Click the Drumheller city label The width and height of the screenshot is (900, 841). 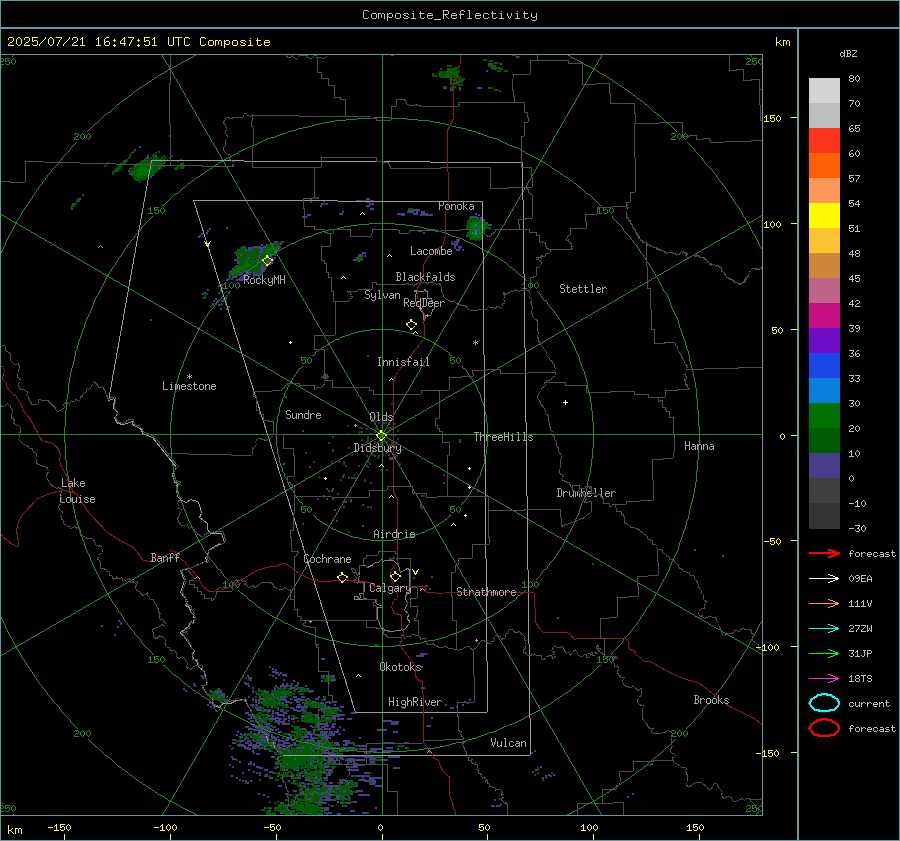(x=585, y=493)
